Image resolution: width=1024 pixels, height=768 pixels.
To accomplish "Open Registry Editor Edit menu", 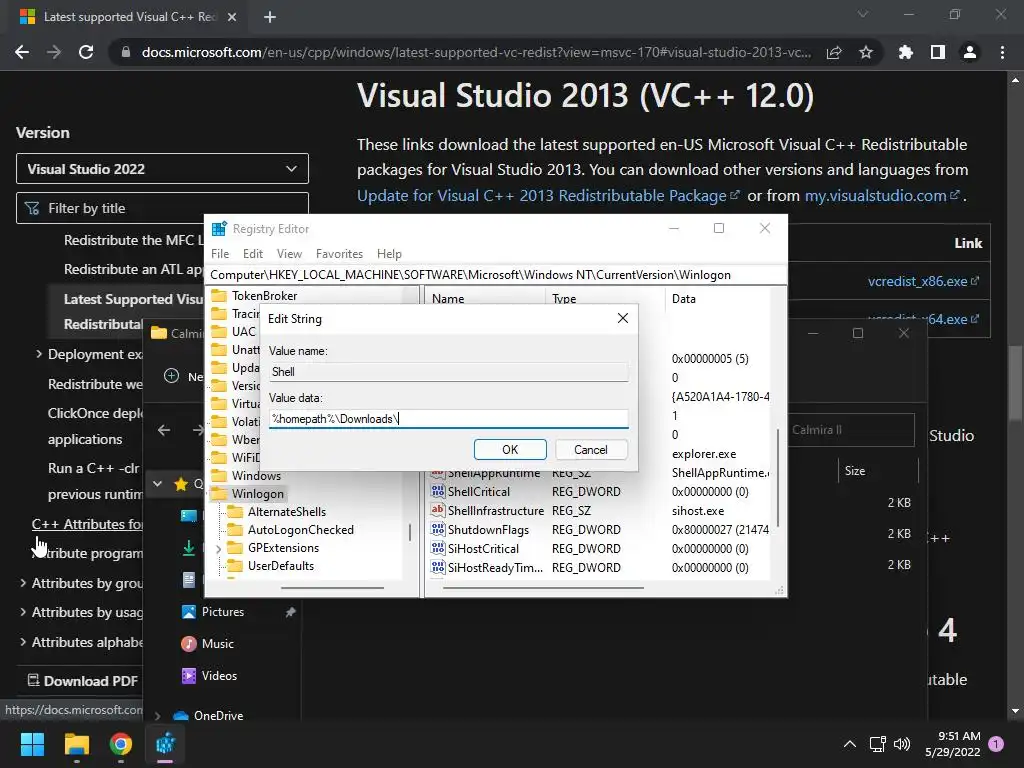I will [253, 253].
